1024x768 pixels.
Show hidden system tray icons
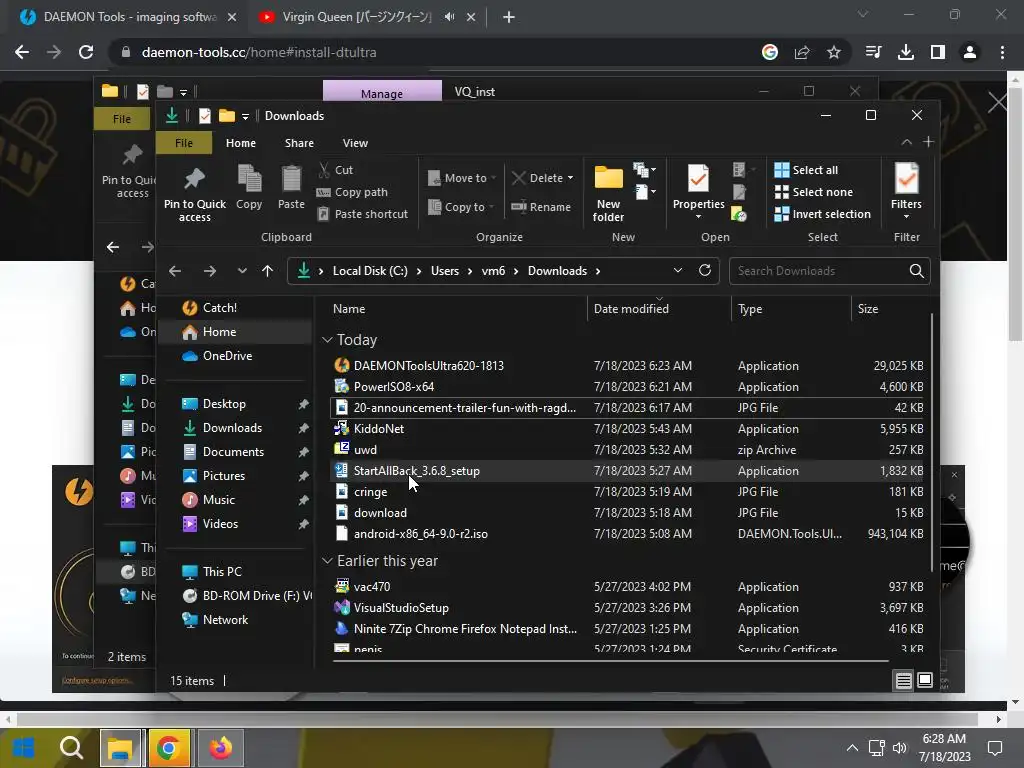point(852,748)
